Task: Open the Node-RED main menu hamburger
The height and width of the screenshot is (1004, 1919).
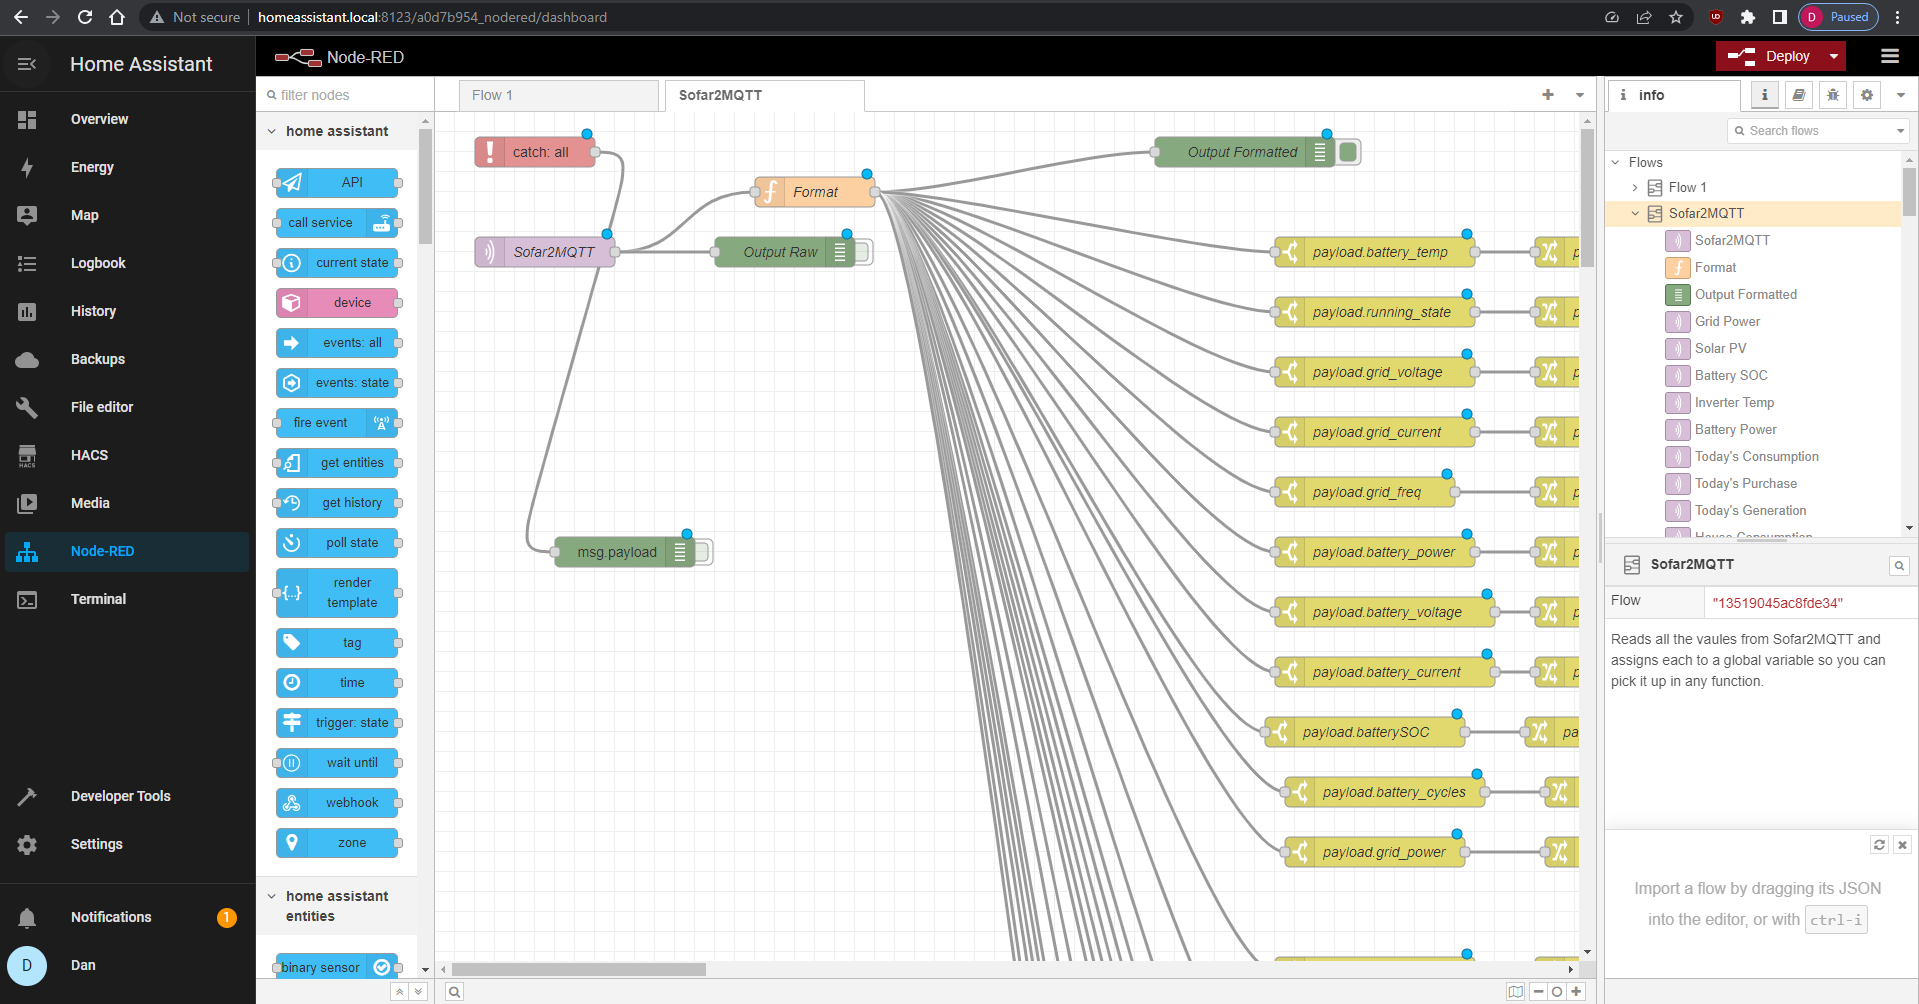Action: [x=1889, y=56]
